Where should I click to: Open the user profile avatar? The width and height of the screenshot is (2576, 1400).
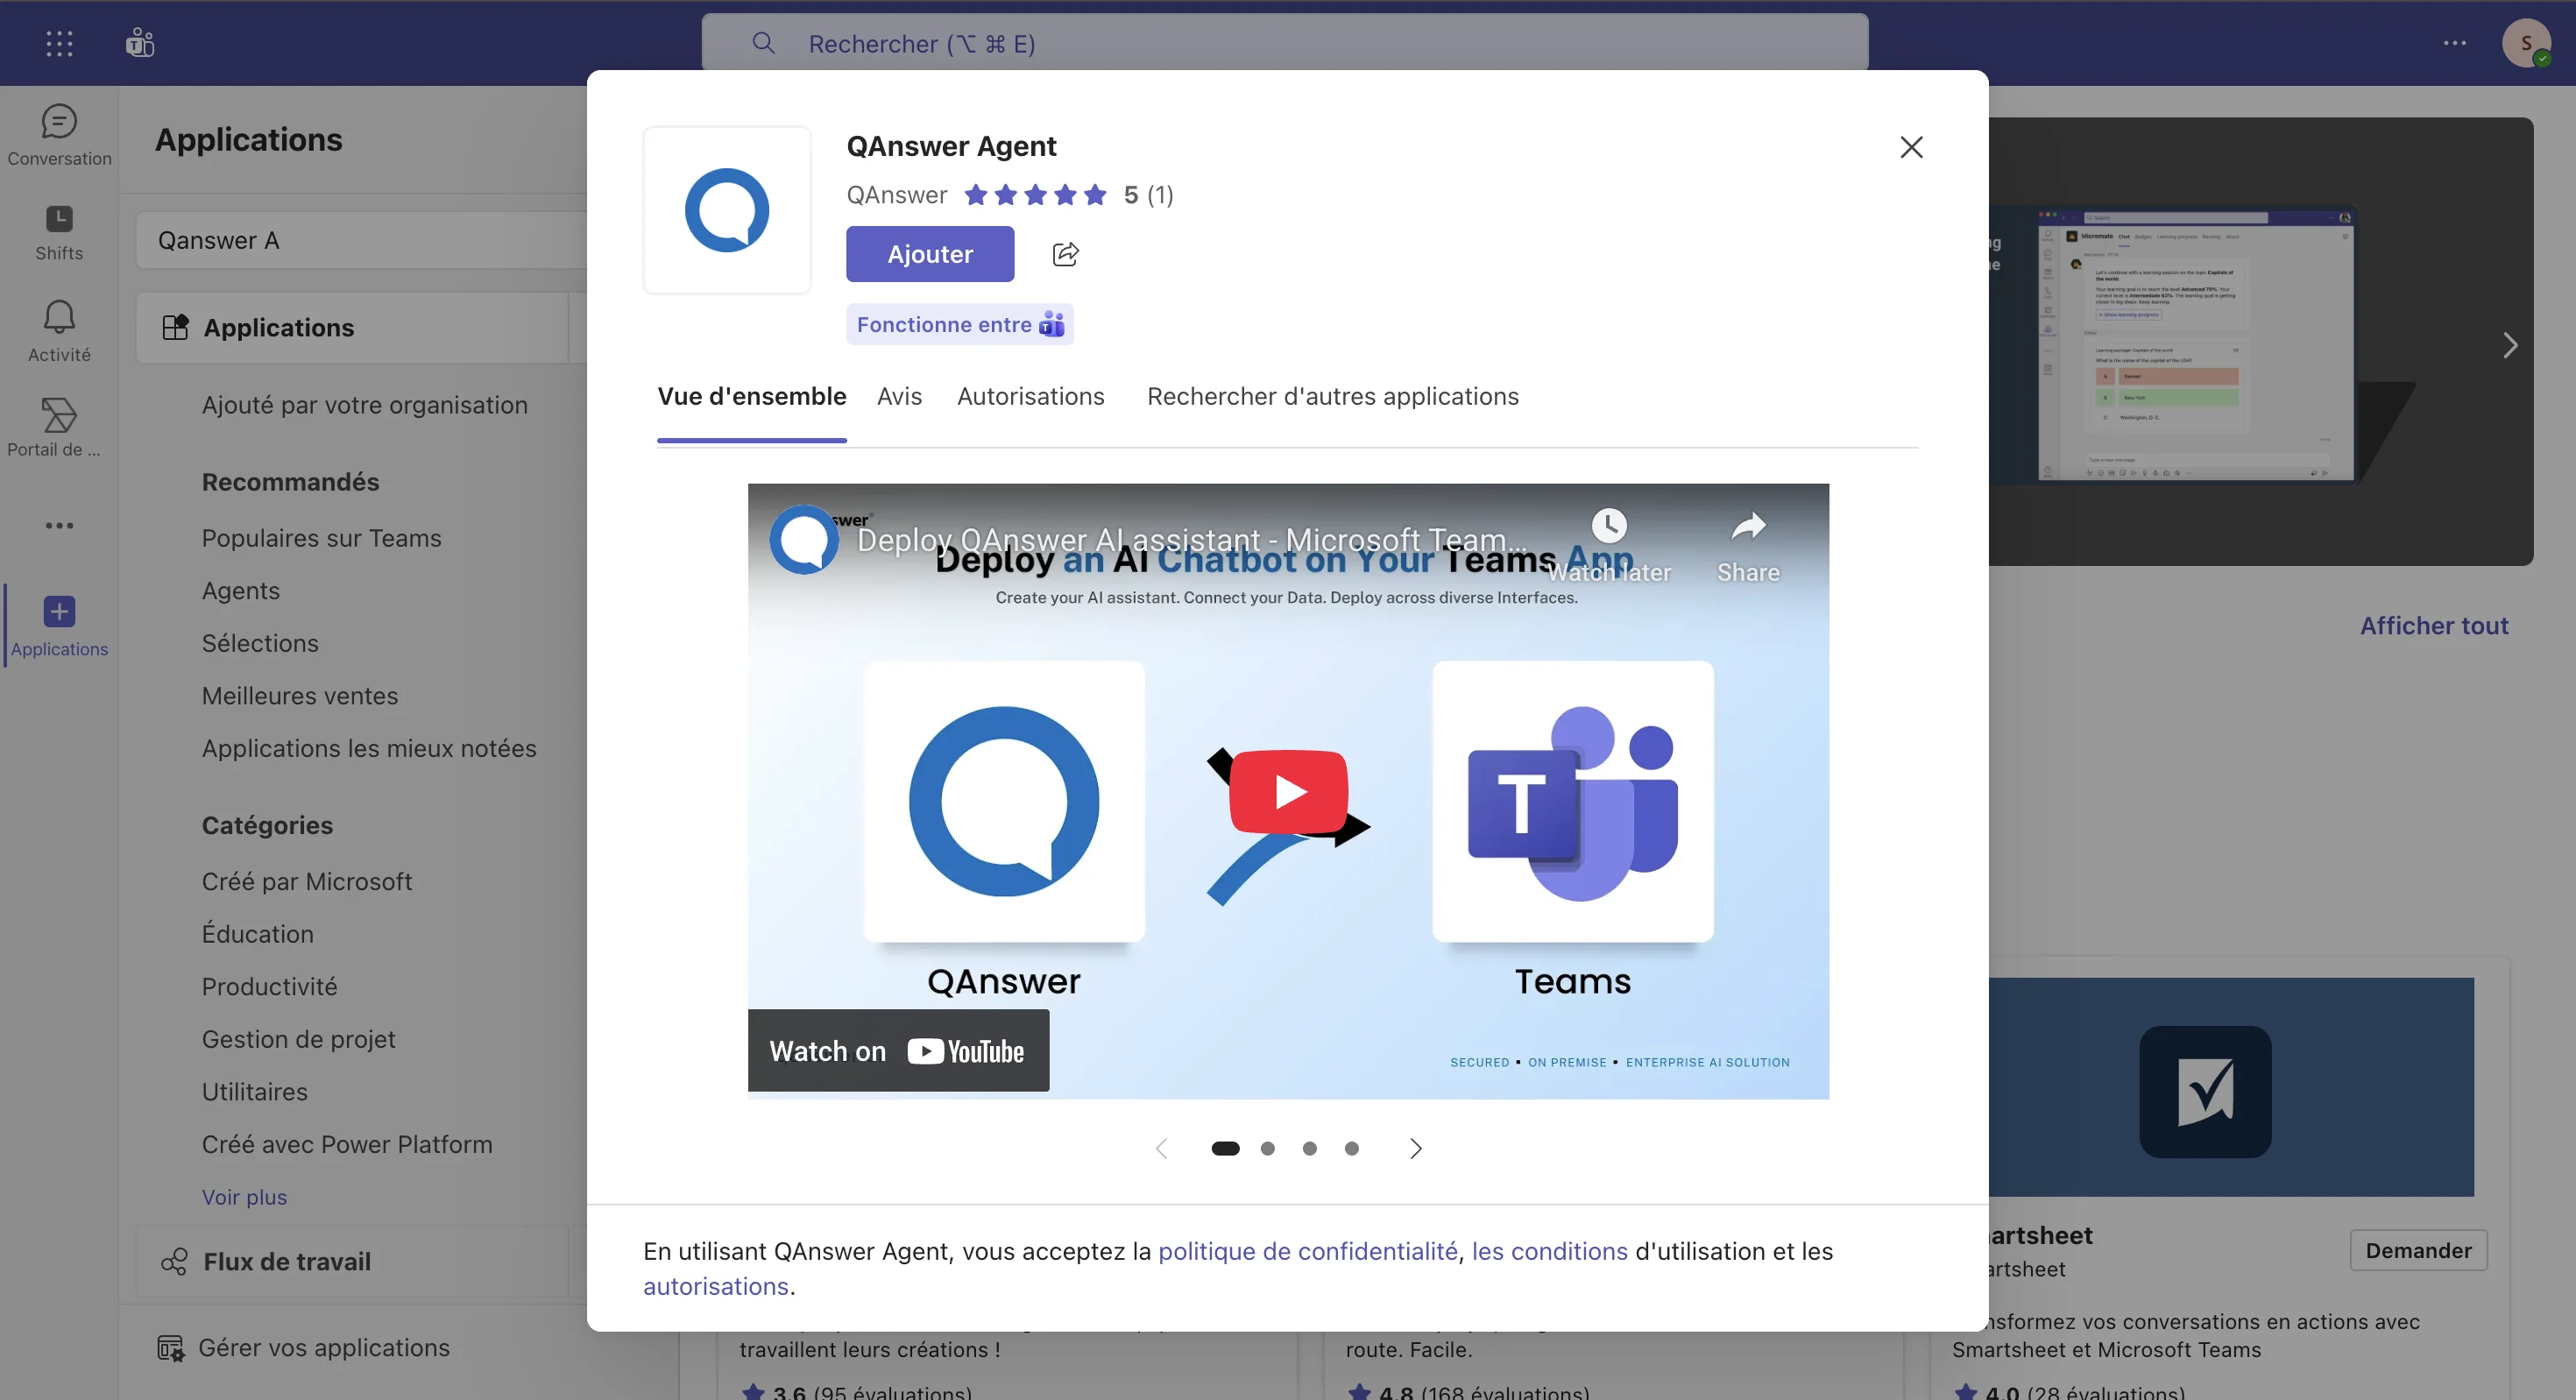pos(2526,43)
